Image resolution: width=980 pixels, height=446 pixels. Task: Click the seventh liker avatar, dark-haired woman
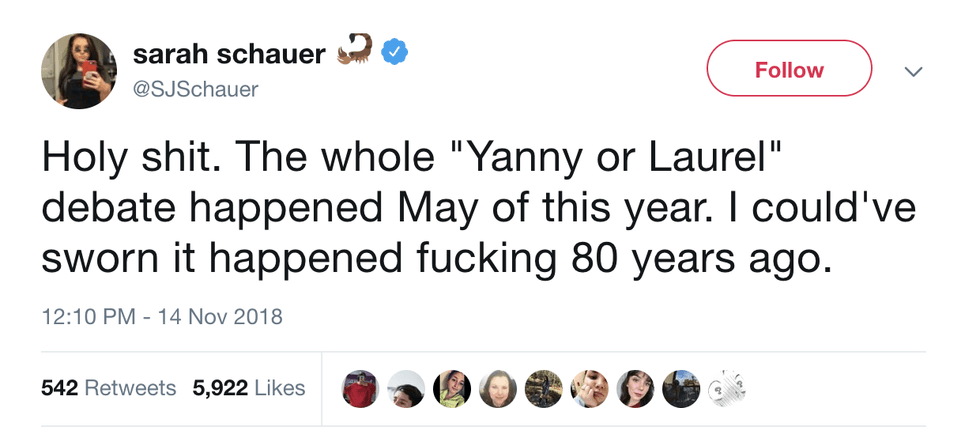(635, 388)
